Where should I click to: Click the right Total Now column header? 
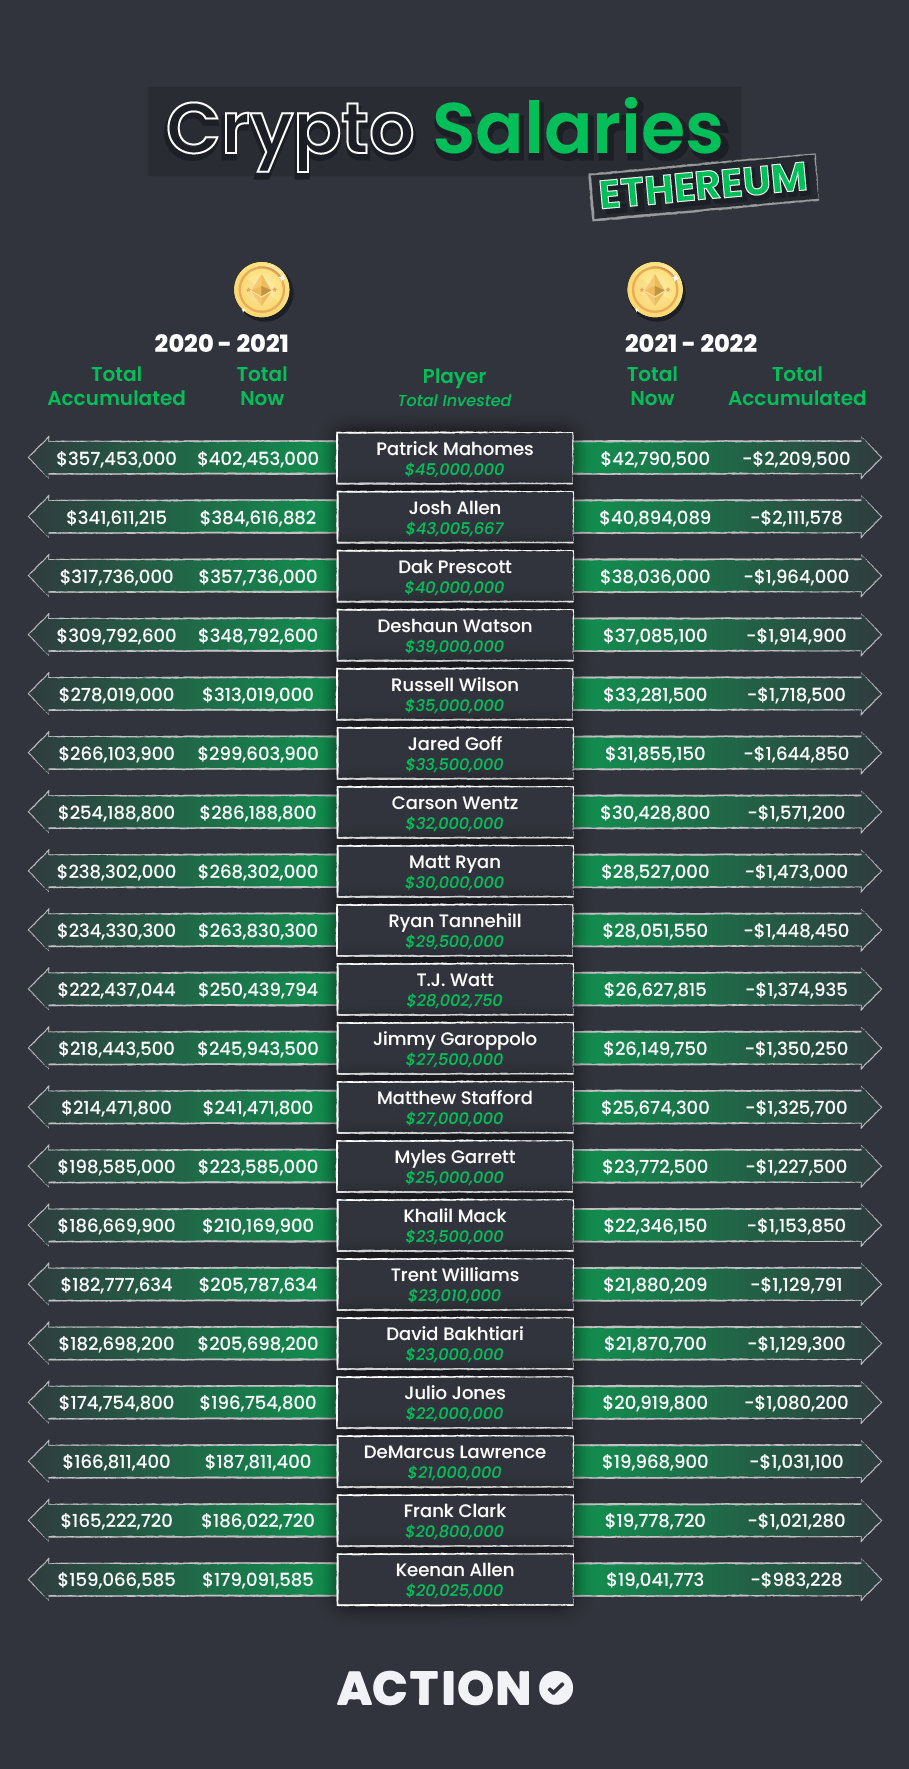tap(652, 386)
